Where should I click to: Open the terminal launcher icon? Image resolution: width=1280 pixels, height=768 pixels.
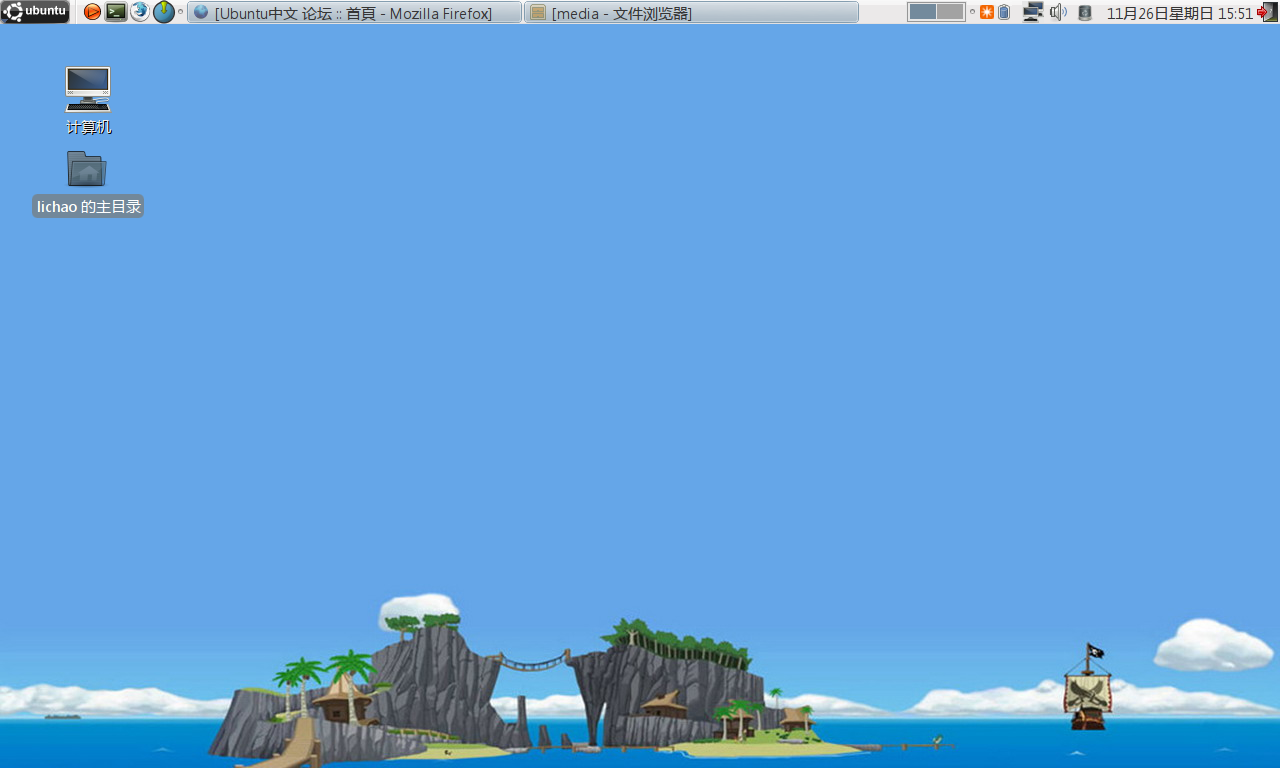click(x=116, y=12)
